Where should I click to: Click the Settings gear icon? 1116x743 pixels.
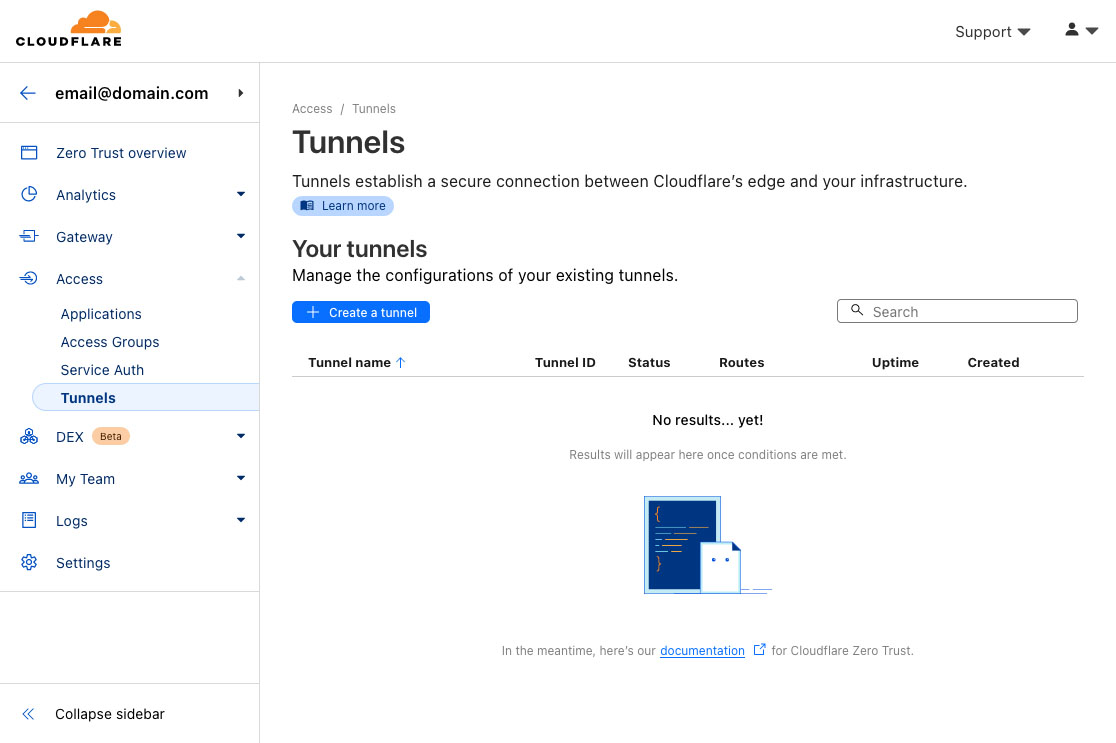(x=29, y=563)
